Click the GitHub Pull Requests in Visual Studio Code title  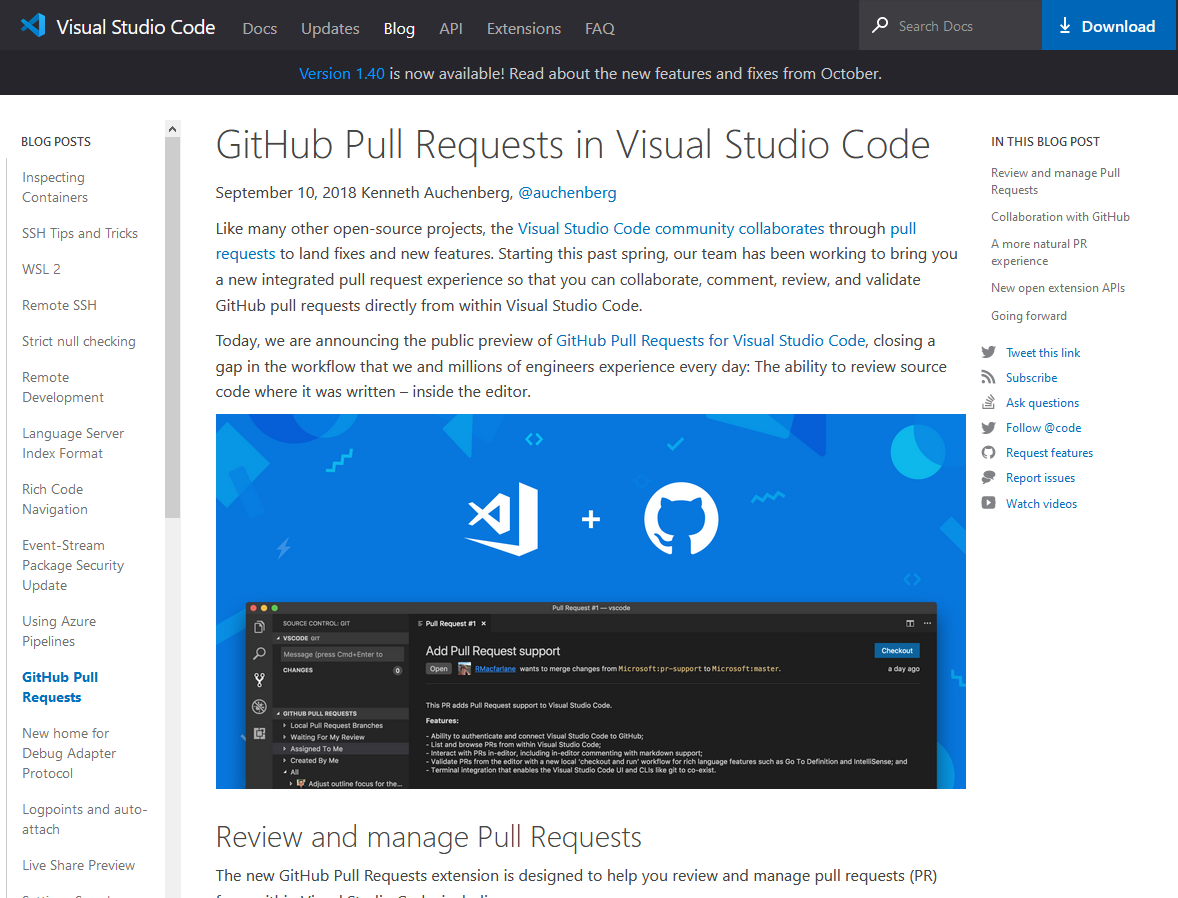click(x=572, y=144)
